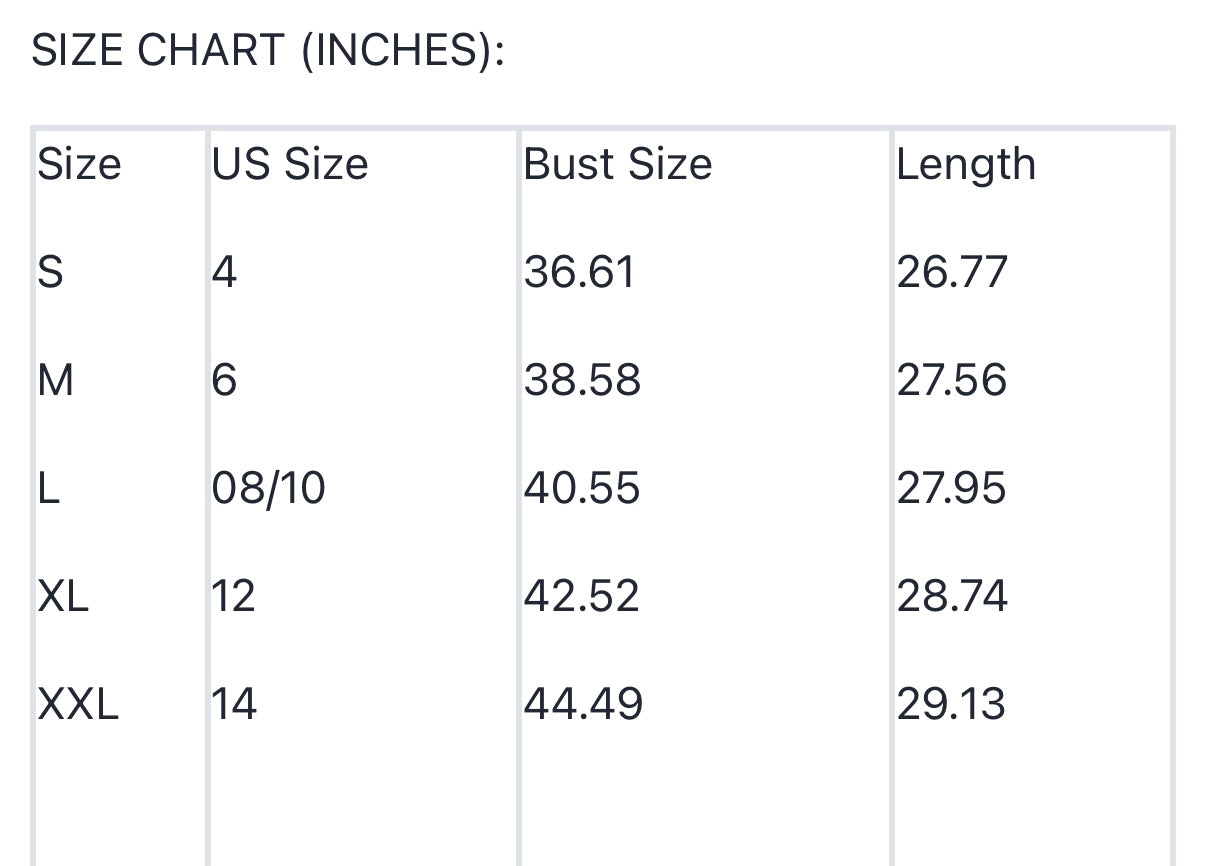The height and width of the screenshot is (866, 1206).
Task: Click the 'SIZE CHART (INCHES):' heading
Action: tap(268, 50)
